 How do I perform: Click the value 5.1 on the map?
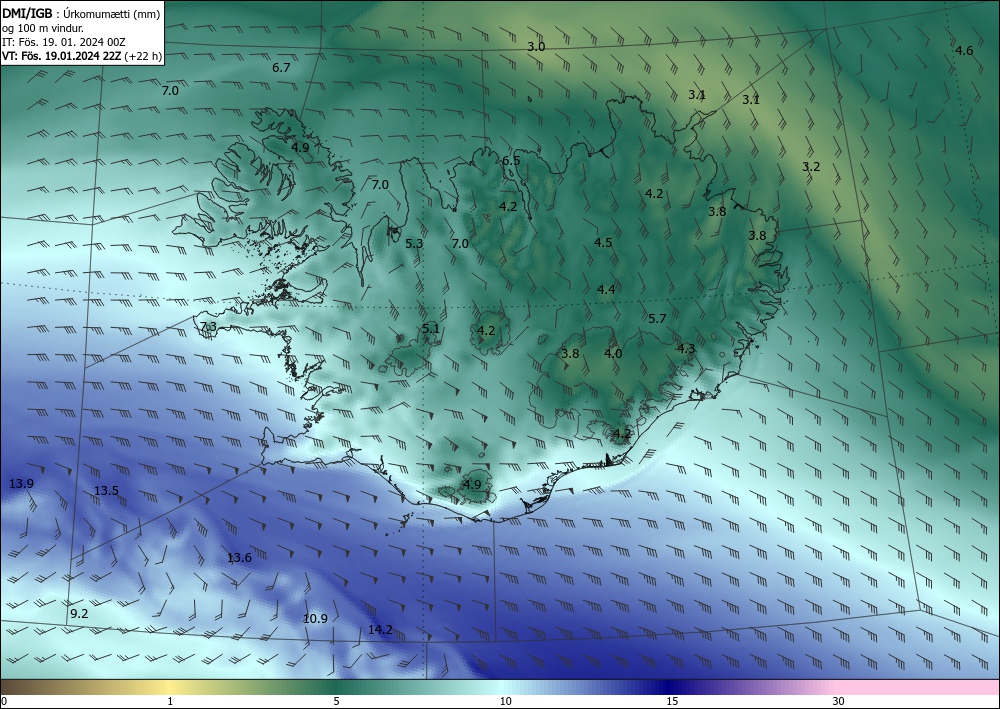click(x=431, y=329)
